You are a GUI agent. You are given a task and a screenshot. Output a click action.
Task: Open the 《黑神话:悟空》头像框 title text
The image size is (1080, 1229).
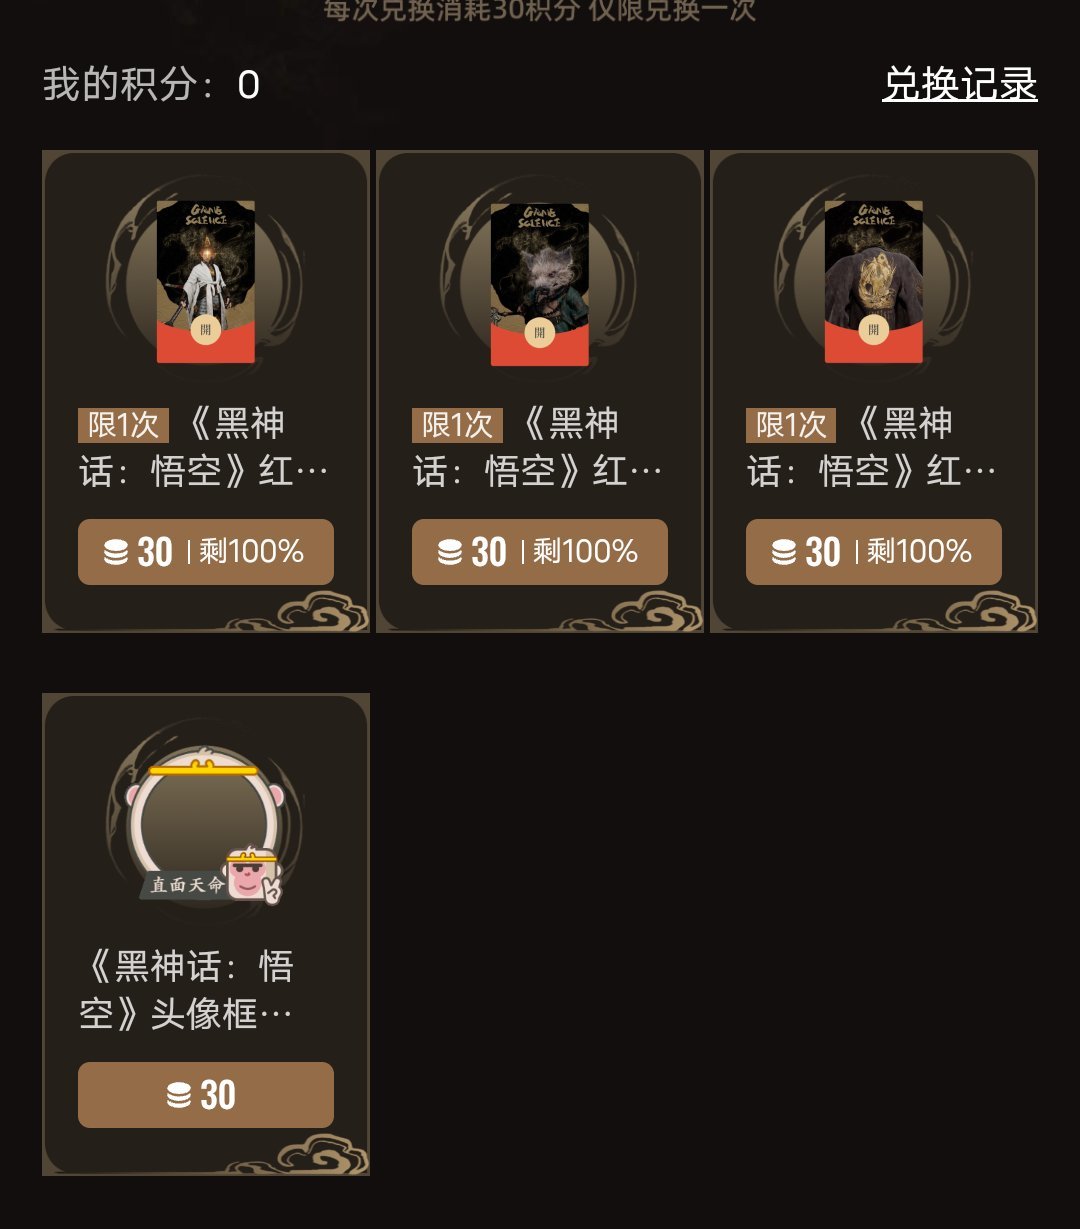click(x=187, y=991)
